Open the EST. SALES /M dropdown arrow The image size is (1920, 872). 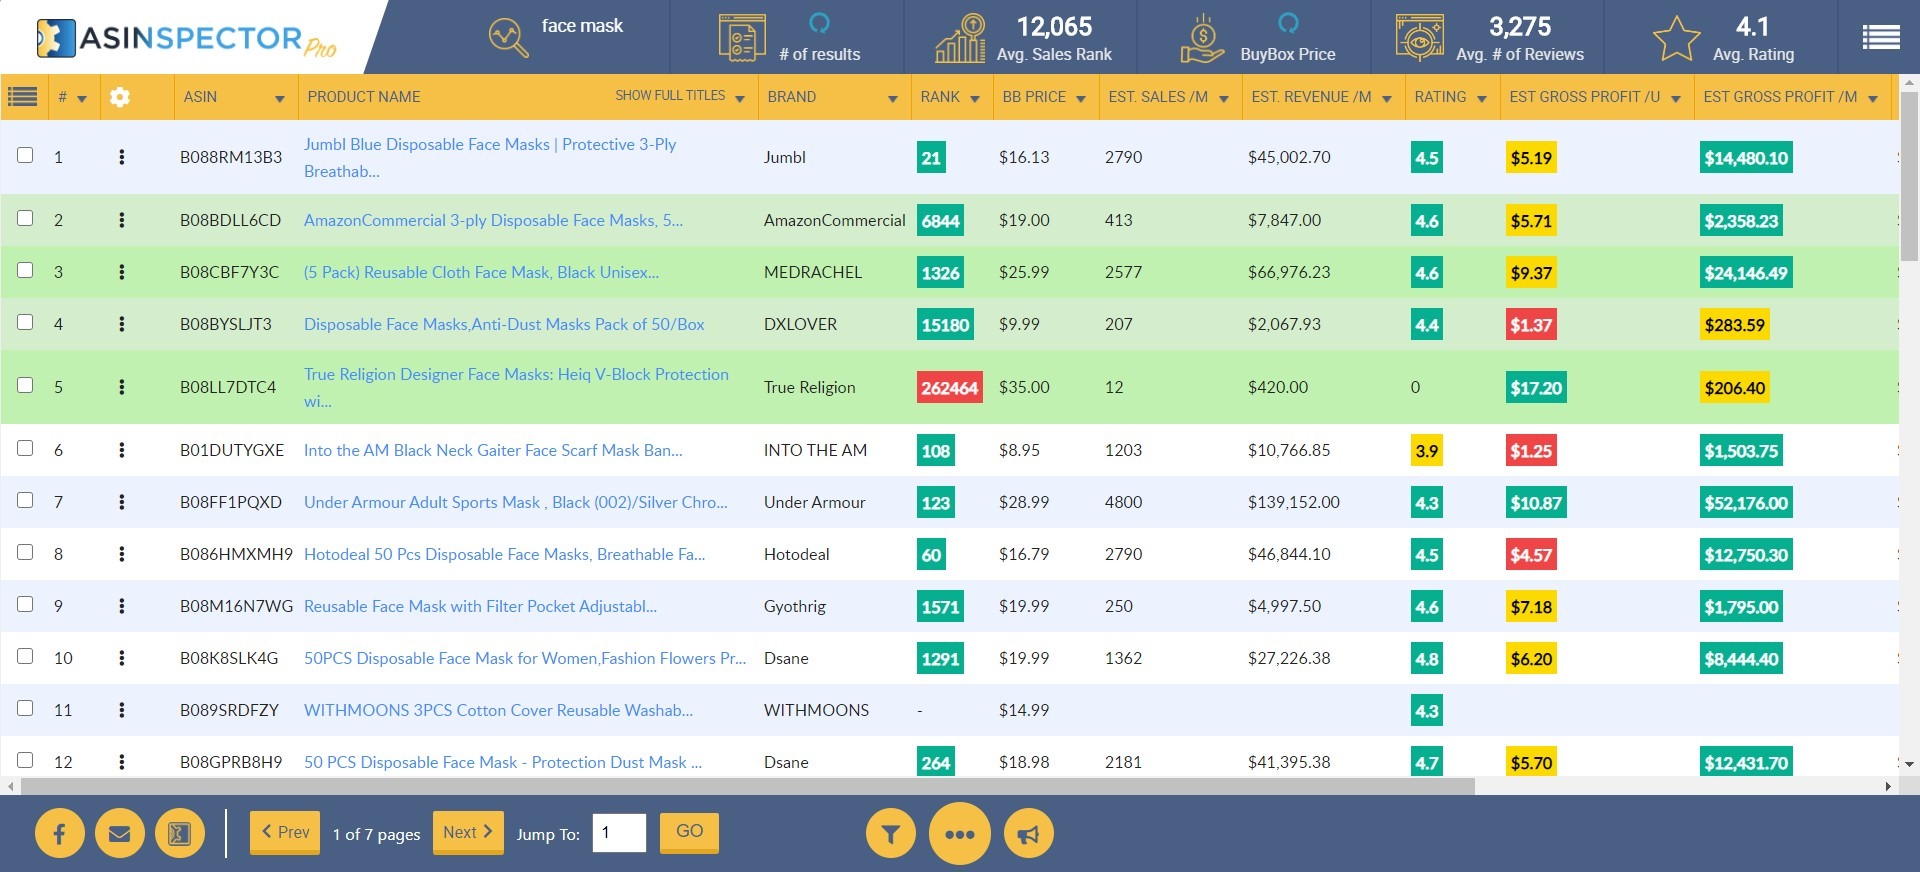coord(1223,99)
